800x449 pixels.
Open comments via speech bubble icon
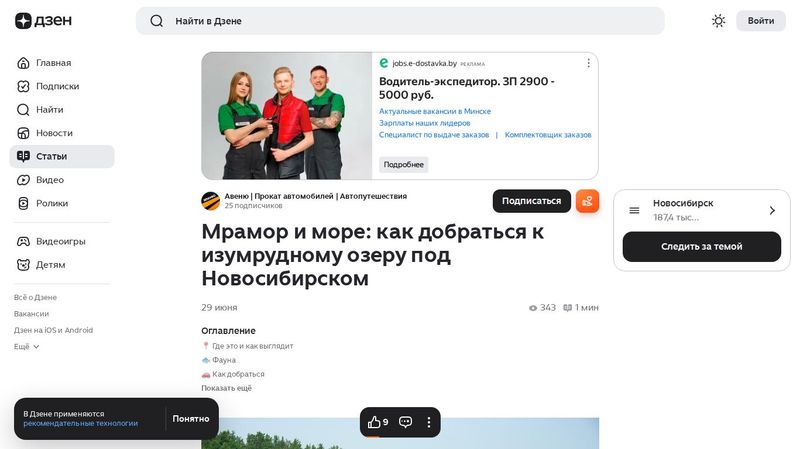406,422
